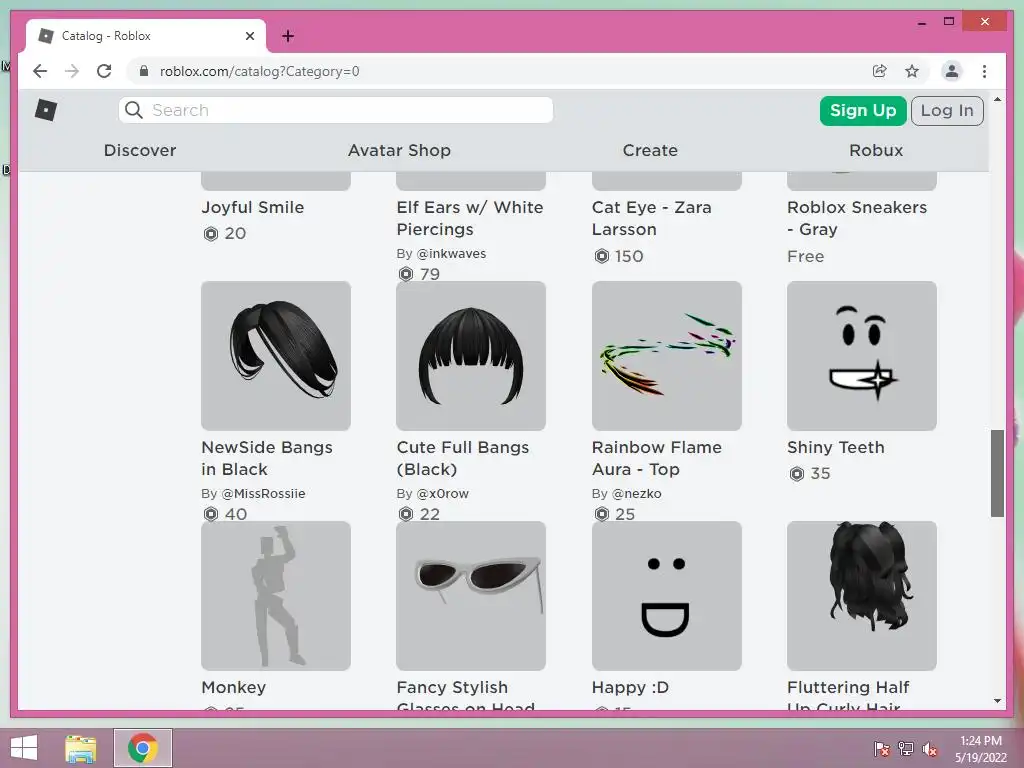This screenshot has width=1024, height=768.
Task: Open Chrome's three-dot menu
Action: coord(984,71)
